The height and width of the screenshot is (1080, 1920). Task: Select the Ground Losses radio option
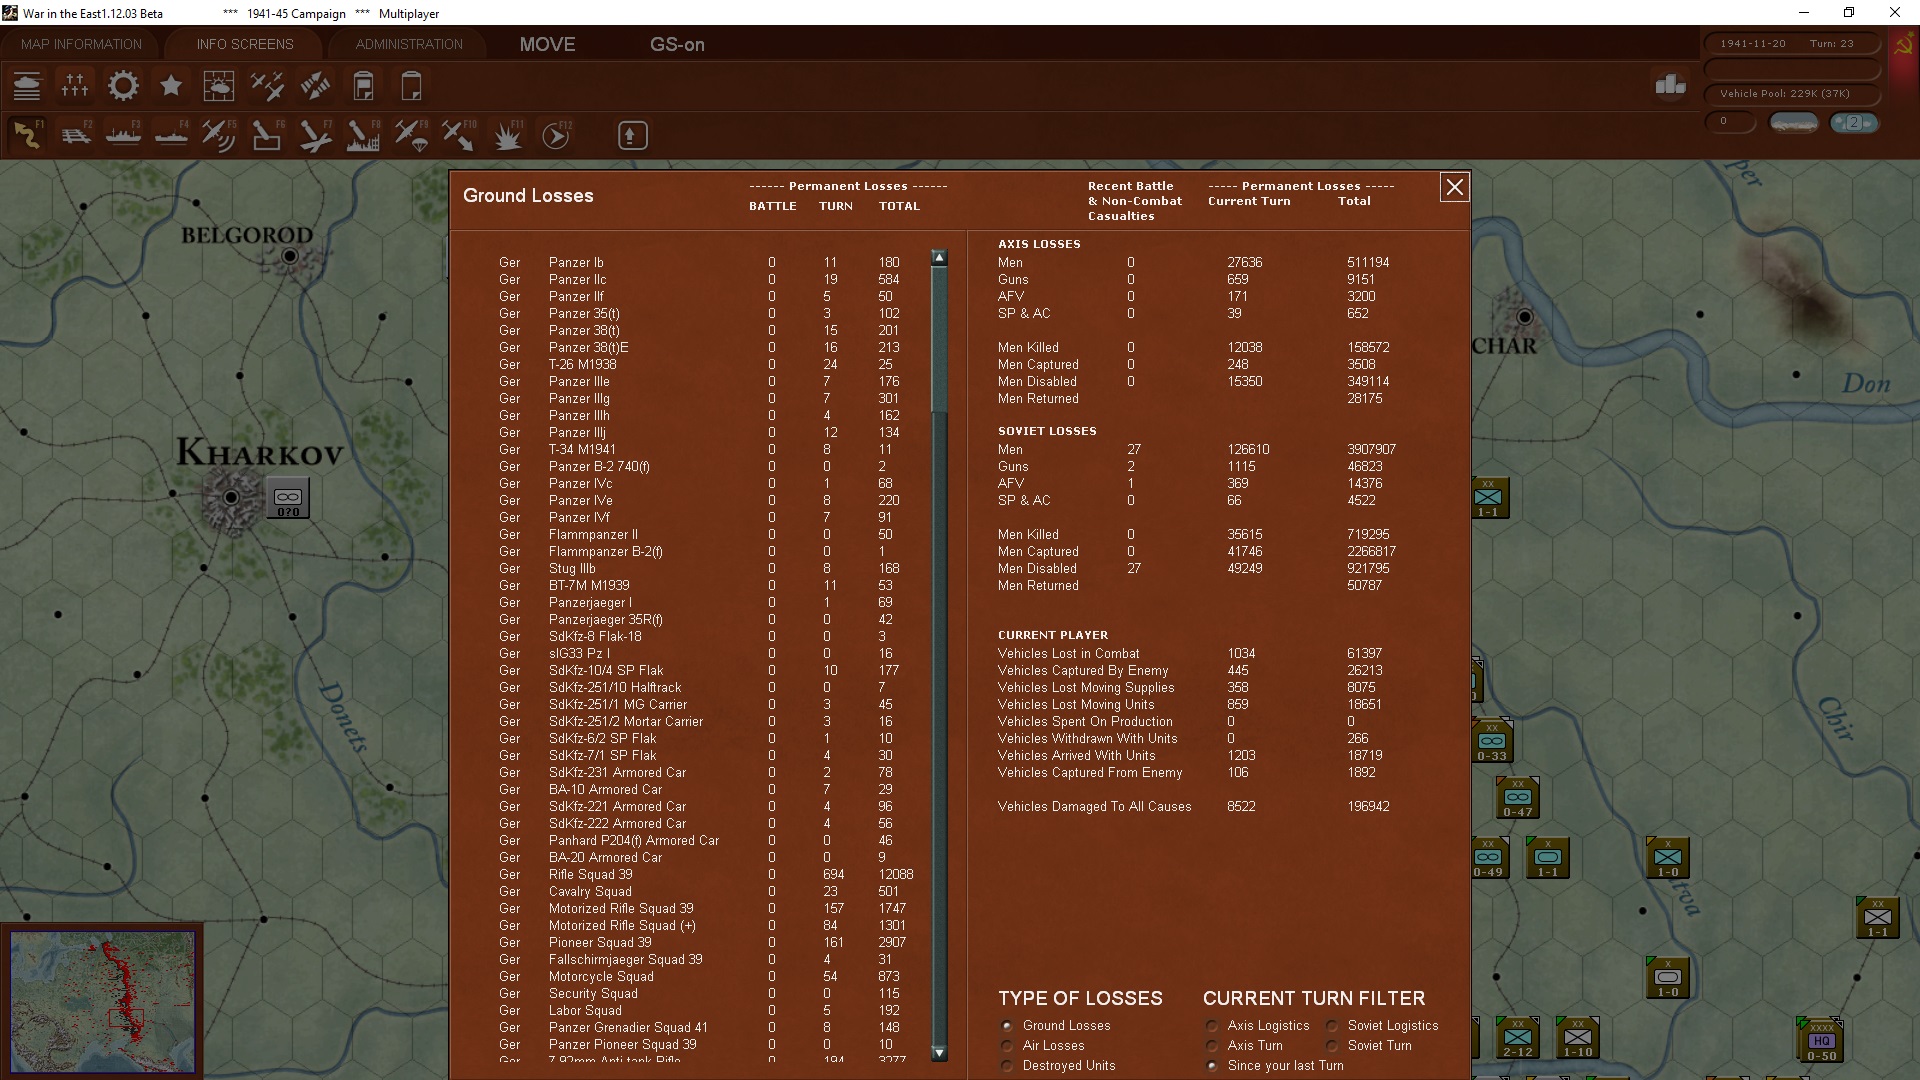(x=1007, y=1026)
